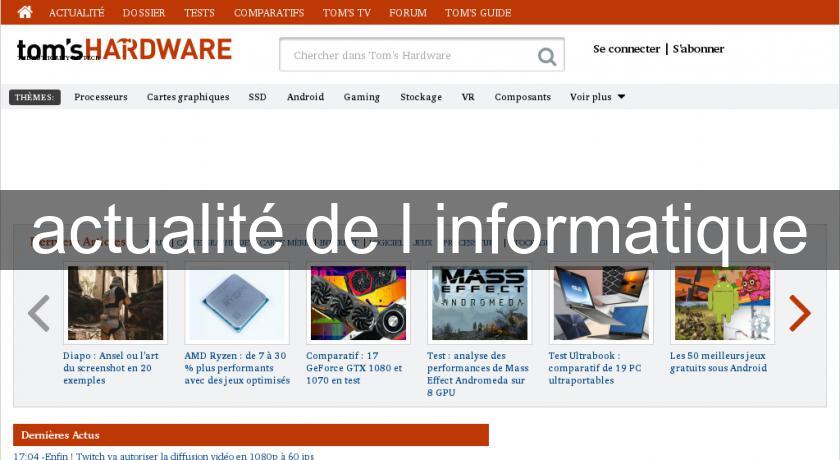This screenshot has width=840, height=460.
Task: Click the THÈMES label badge
Action: [35, 97]
